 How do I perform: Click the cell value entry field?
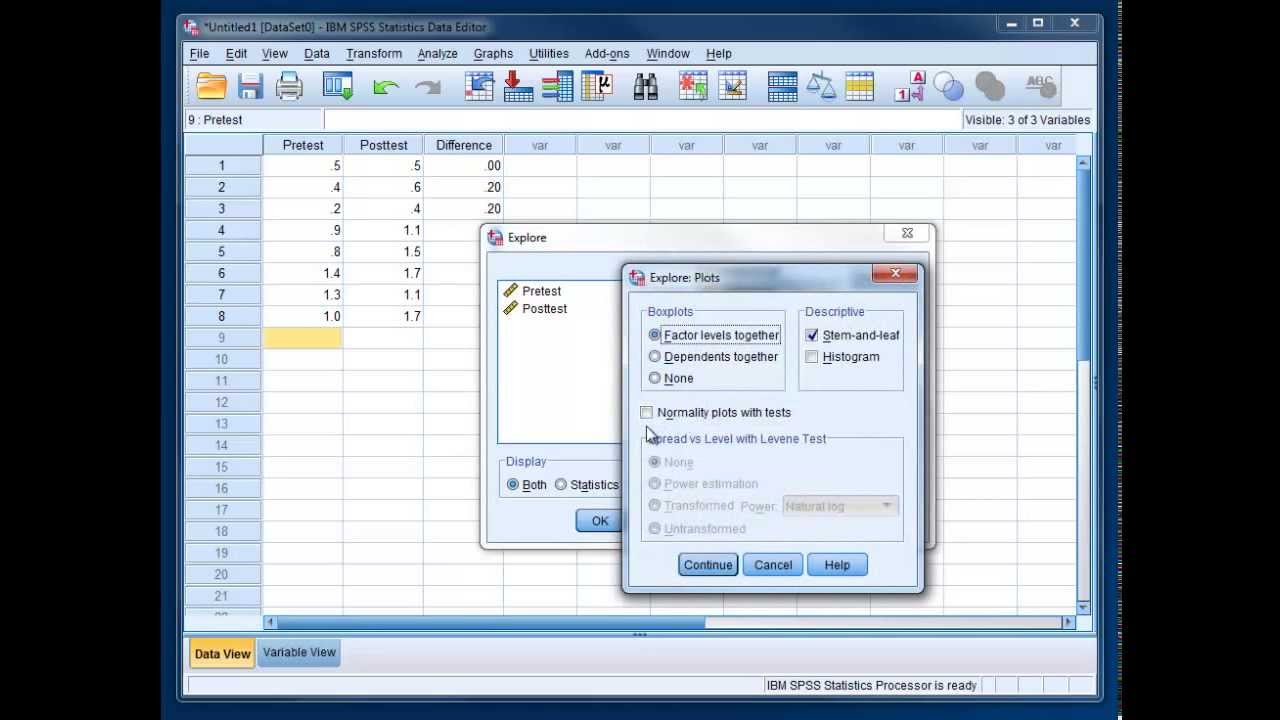point(642,120)
